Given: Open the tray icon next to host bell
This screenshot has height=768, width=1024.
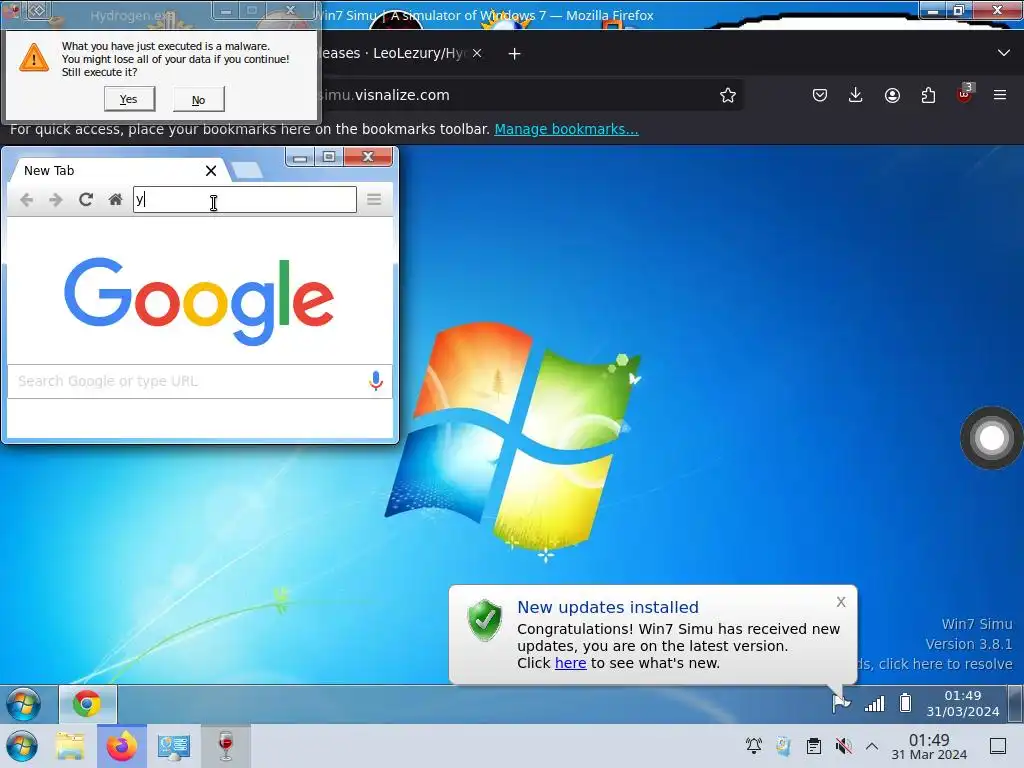Looking at the screenshot, I should pos(784,746).
